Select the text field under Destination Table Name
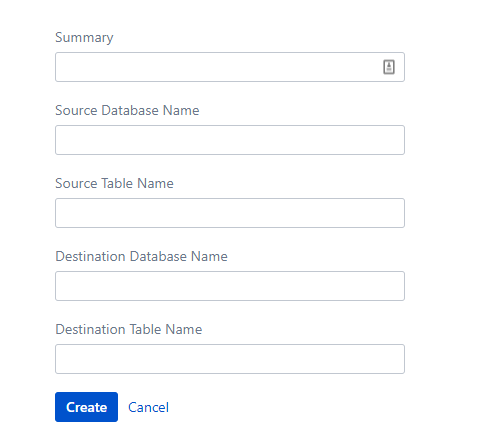The image size is (494, 442). click(230, 359)
